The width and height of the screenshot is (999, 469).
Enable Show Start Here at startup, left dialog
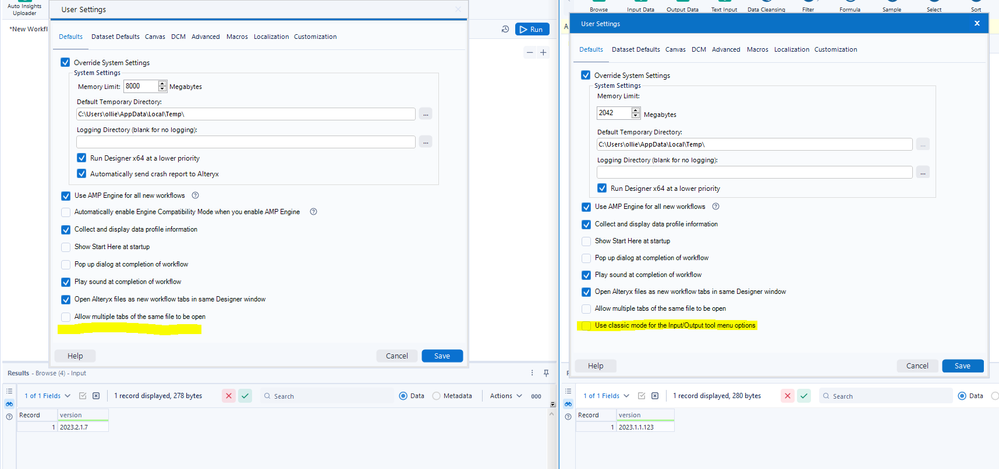point(66,247)
